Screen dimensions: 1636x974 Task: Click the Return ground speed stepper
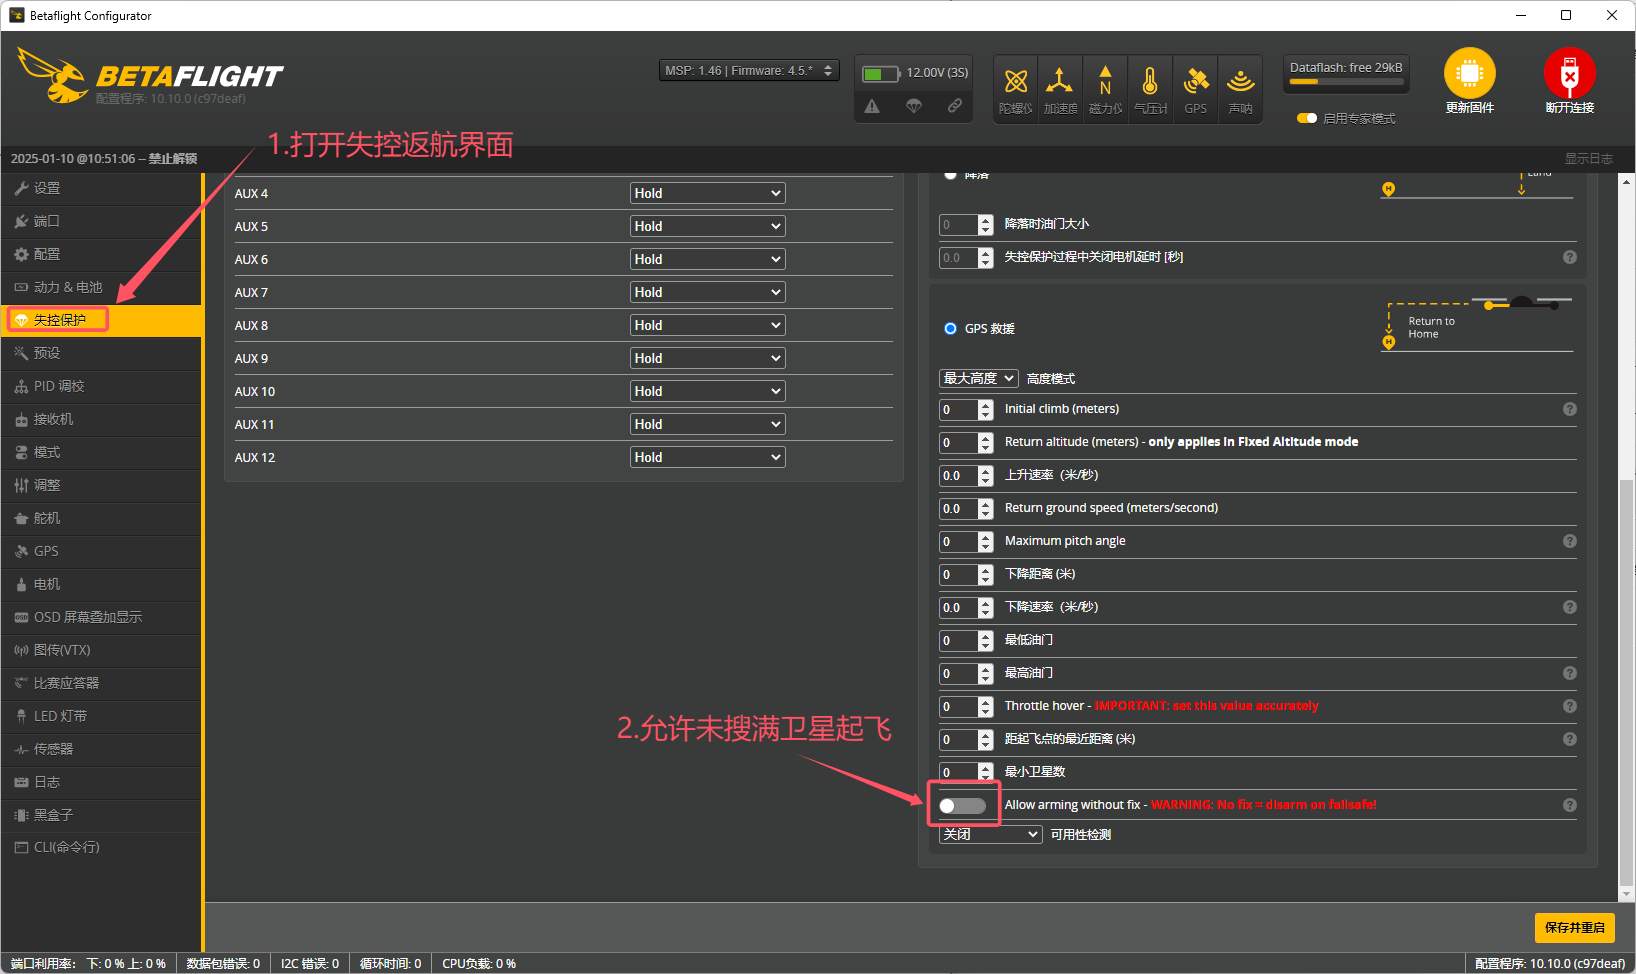(x=986, y=508)
